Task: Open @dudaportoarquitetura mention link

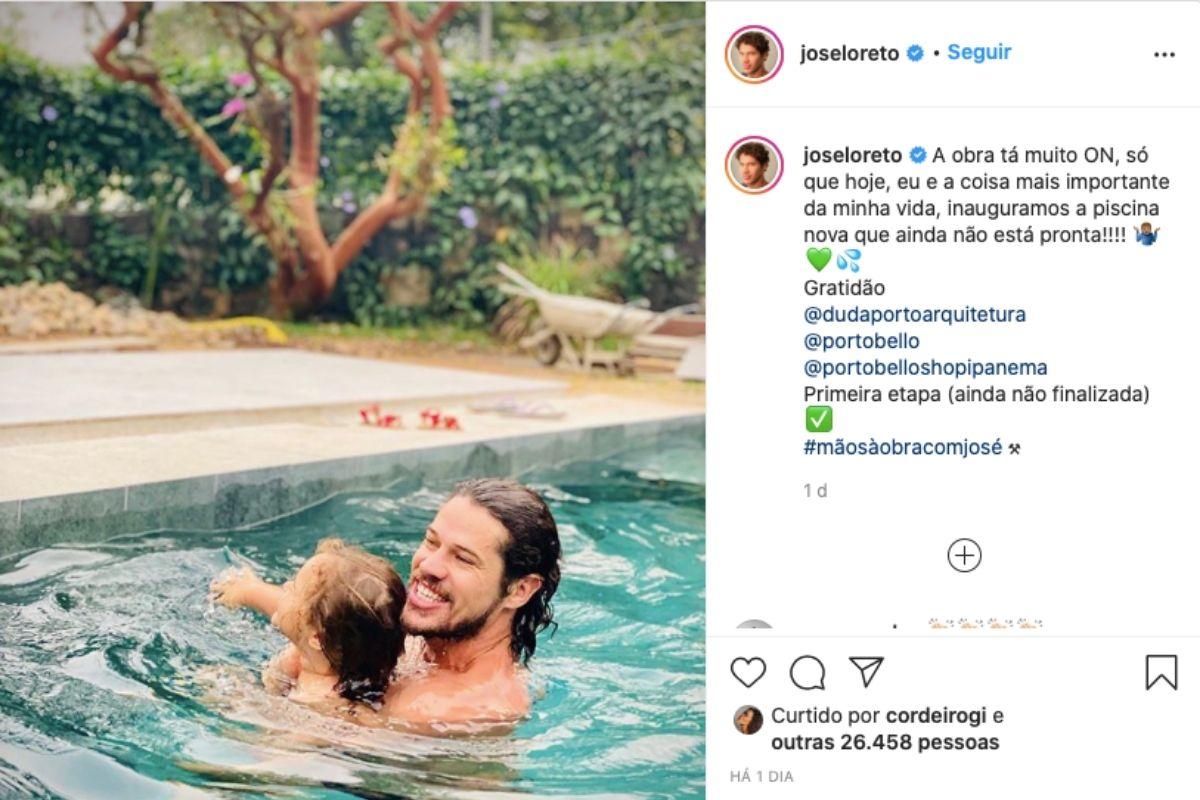Action: [915, 315]
